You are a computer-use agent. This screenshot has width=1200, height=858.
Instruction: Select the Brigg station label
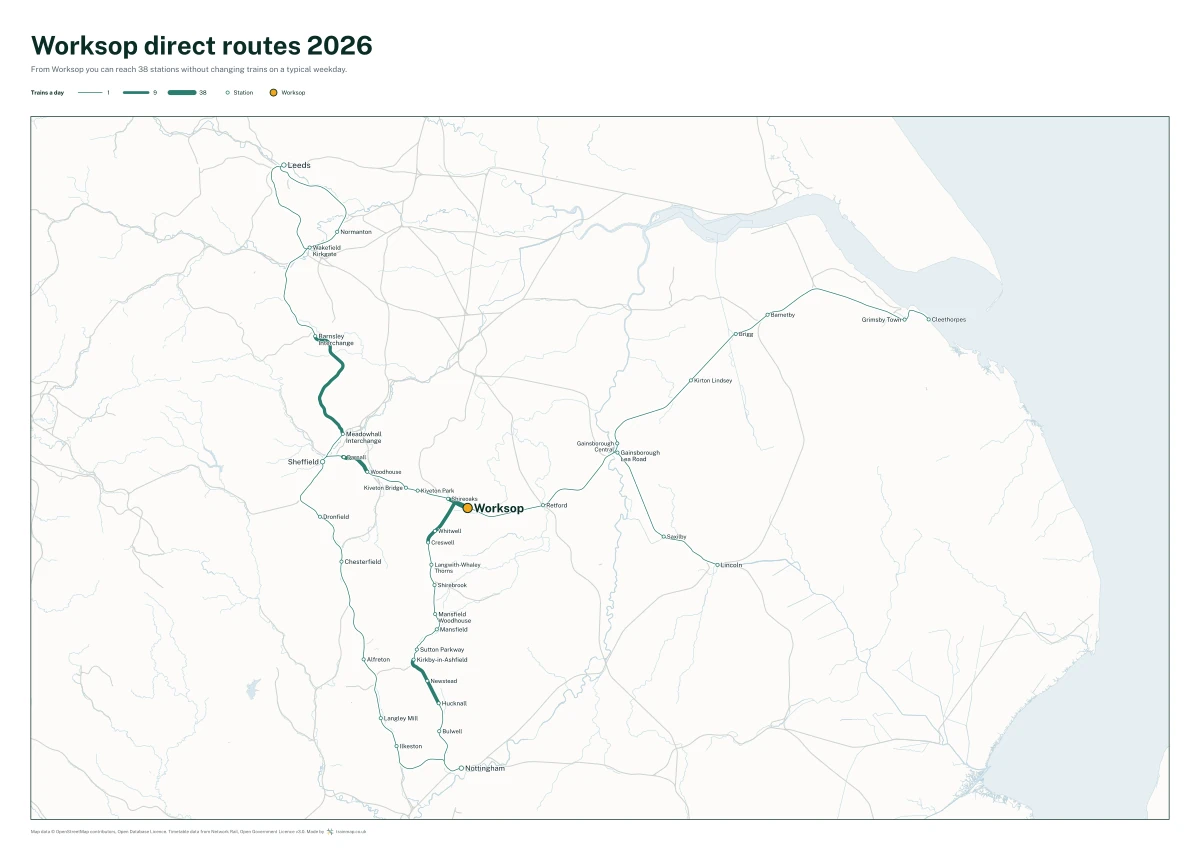click(x=745, y=334)
